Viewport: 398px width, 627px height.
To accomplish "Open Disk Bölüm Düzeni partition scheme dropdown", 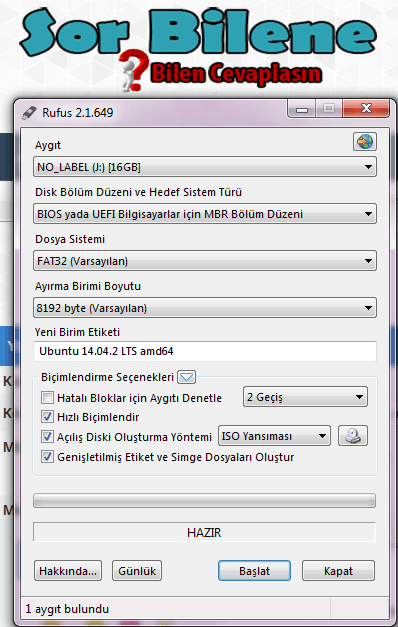I will coord(205,214).
